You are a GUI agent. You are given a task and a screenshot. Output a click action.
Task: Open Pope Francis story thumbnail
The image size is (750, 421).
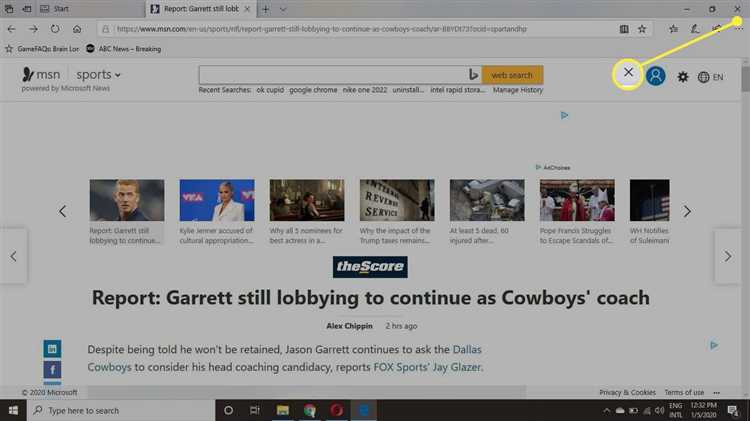click(577, 200)
